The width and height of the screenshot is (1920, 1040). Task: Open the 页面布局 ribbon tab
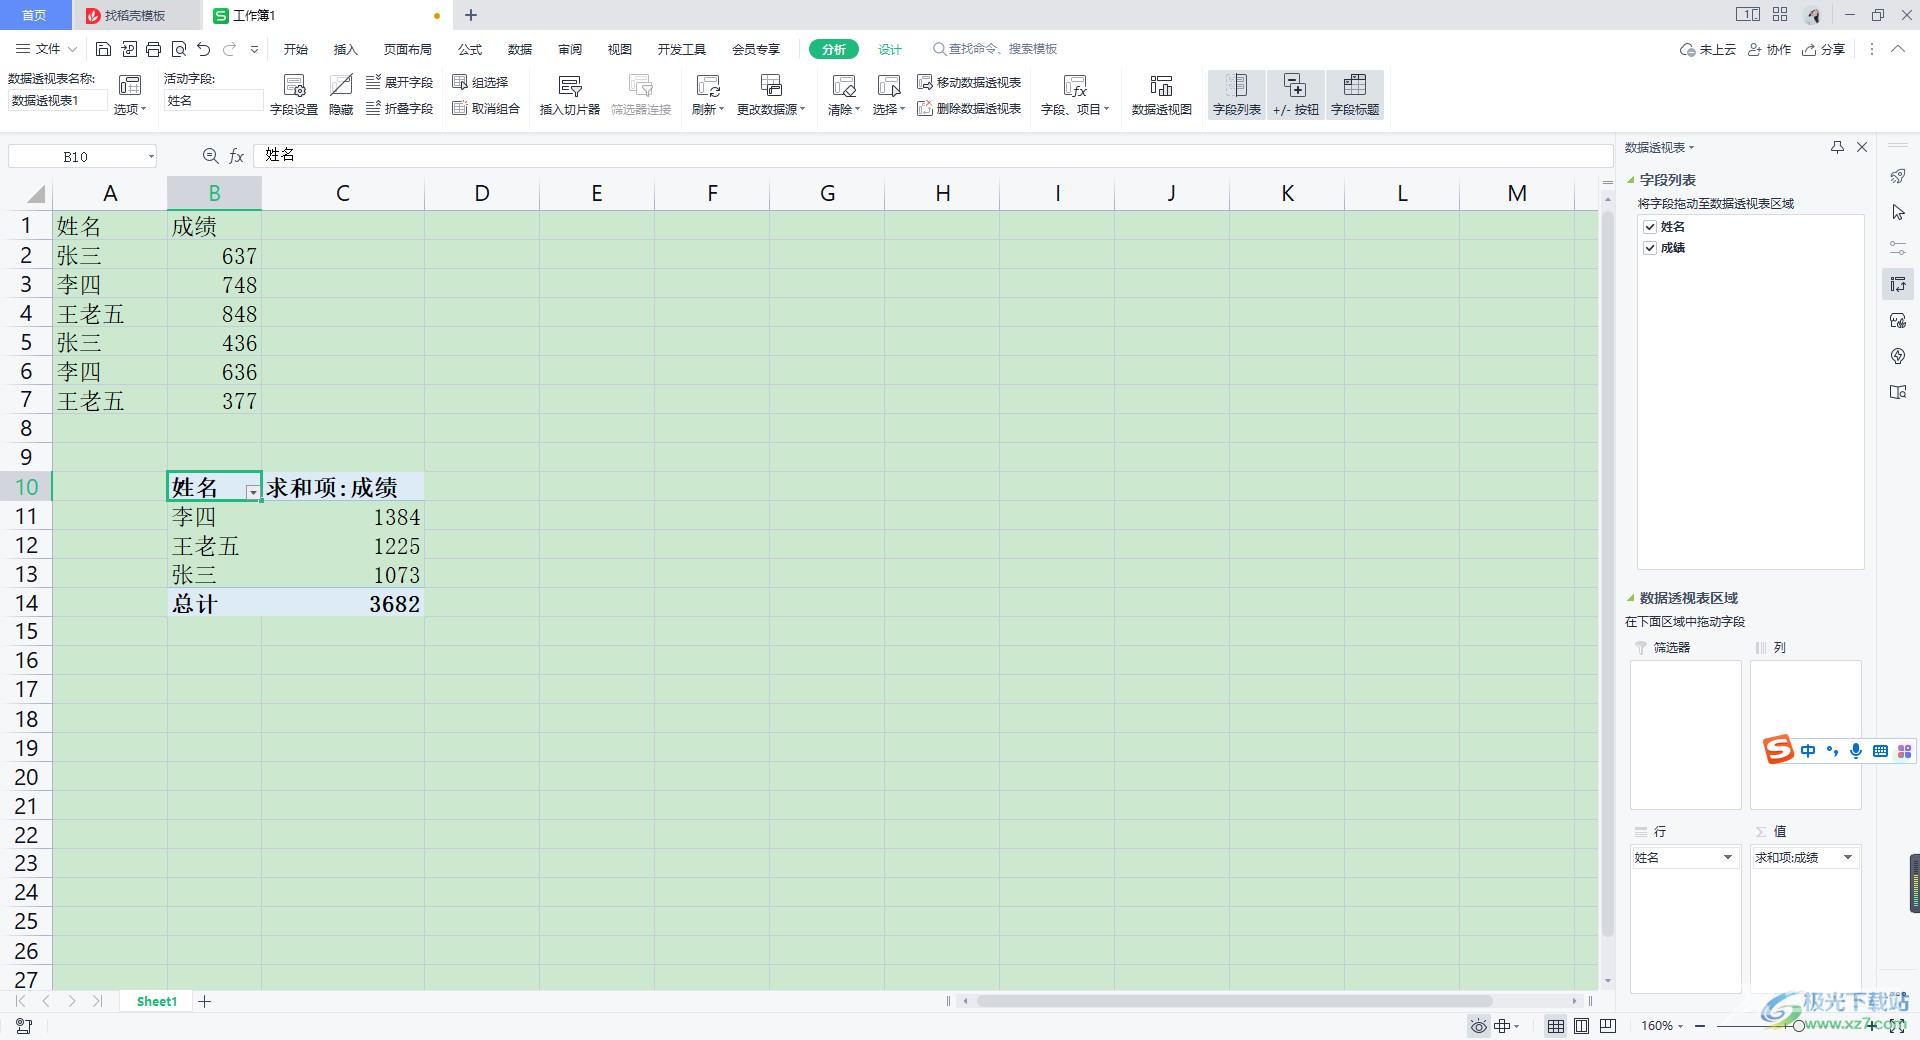(408, 49)
